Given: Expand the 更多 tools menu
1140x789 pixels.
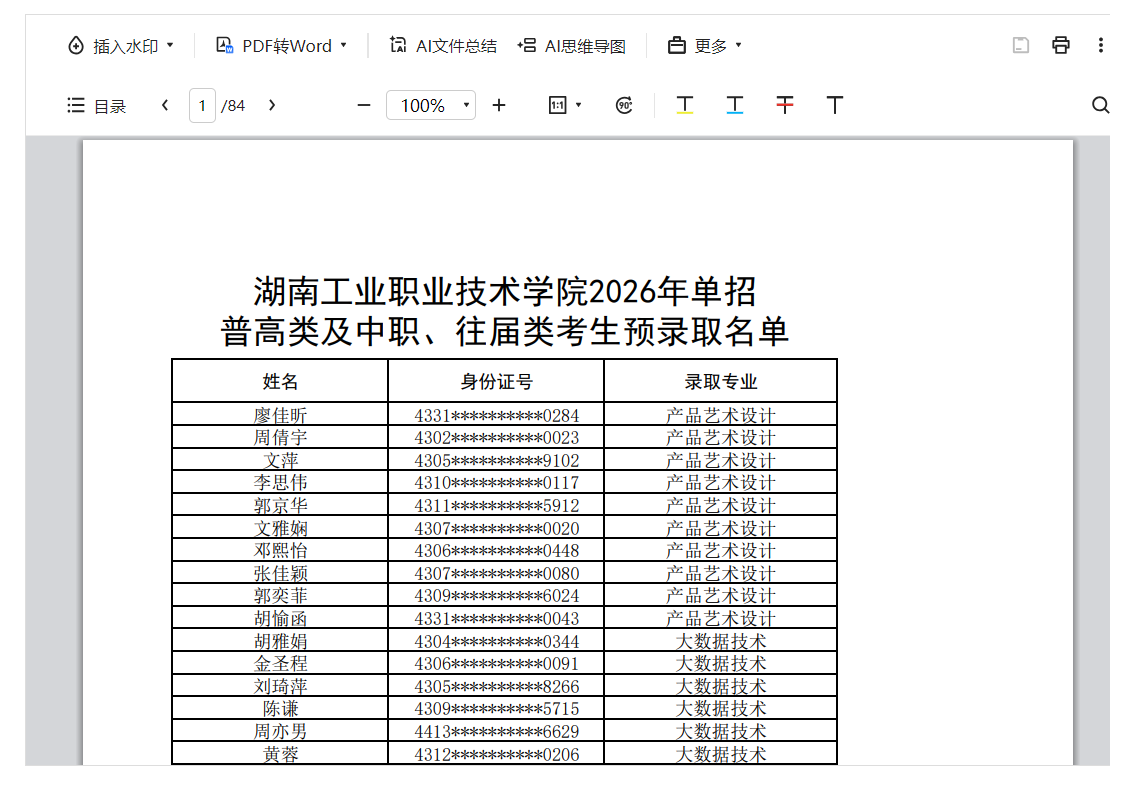Looking at the screenshot, I should pyautogui.click(x=706, y=46).
